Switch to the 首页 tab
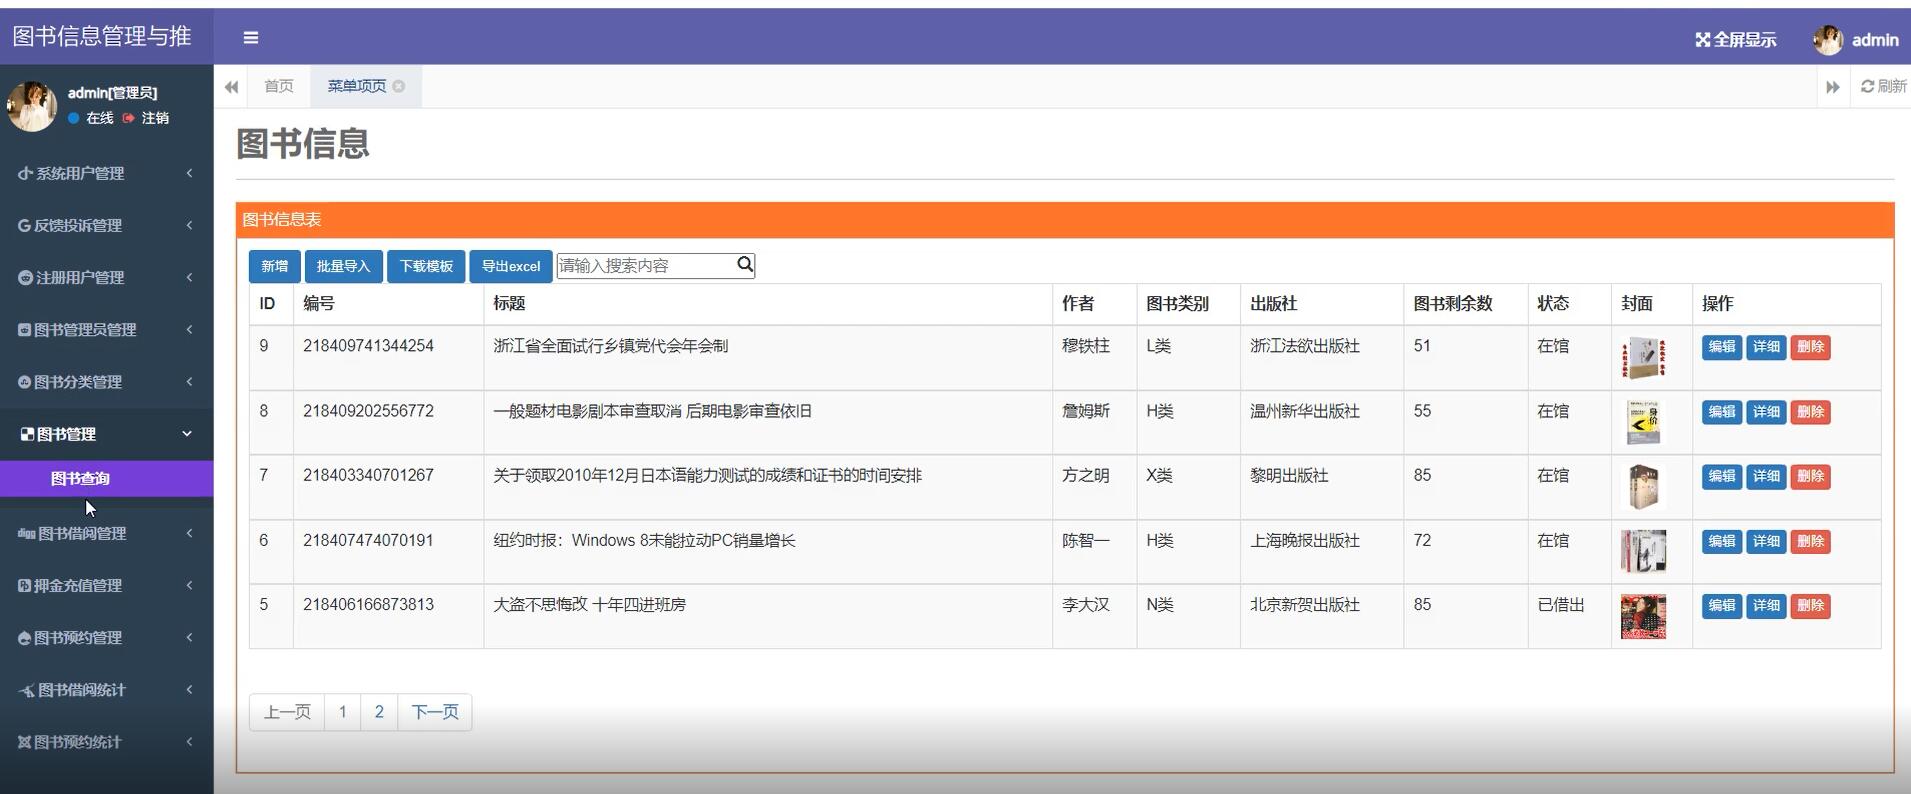The height and width of the screenshot is (794, 1911). 279,86
